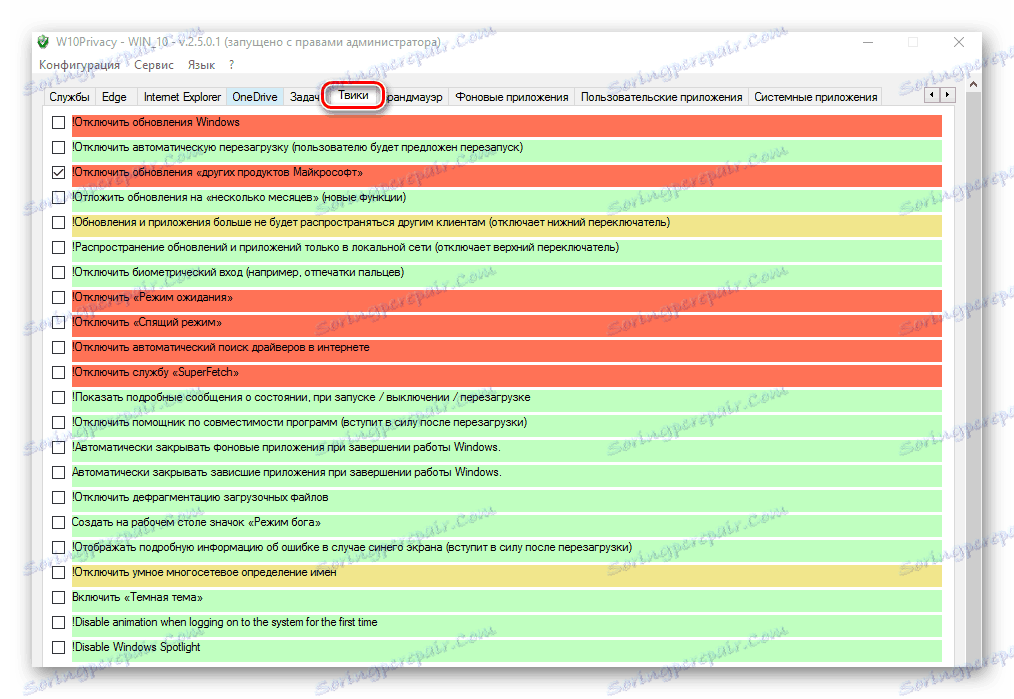Check 'Автоматически закрывать зависшие приложения' checkbox
Screen dimensions: 1014x699
(58, 473)
